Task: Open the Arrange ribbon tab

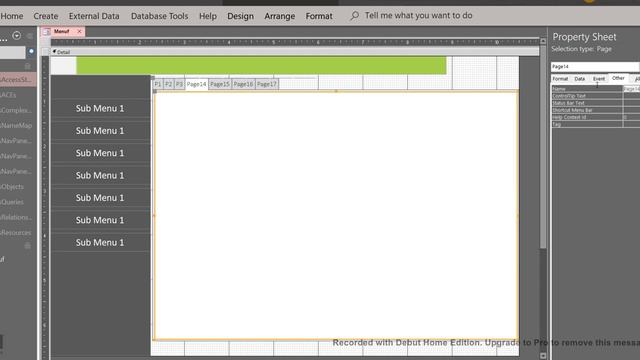Action: click(x=280, y=16)
